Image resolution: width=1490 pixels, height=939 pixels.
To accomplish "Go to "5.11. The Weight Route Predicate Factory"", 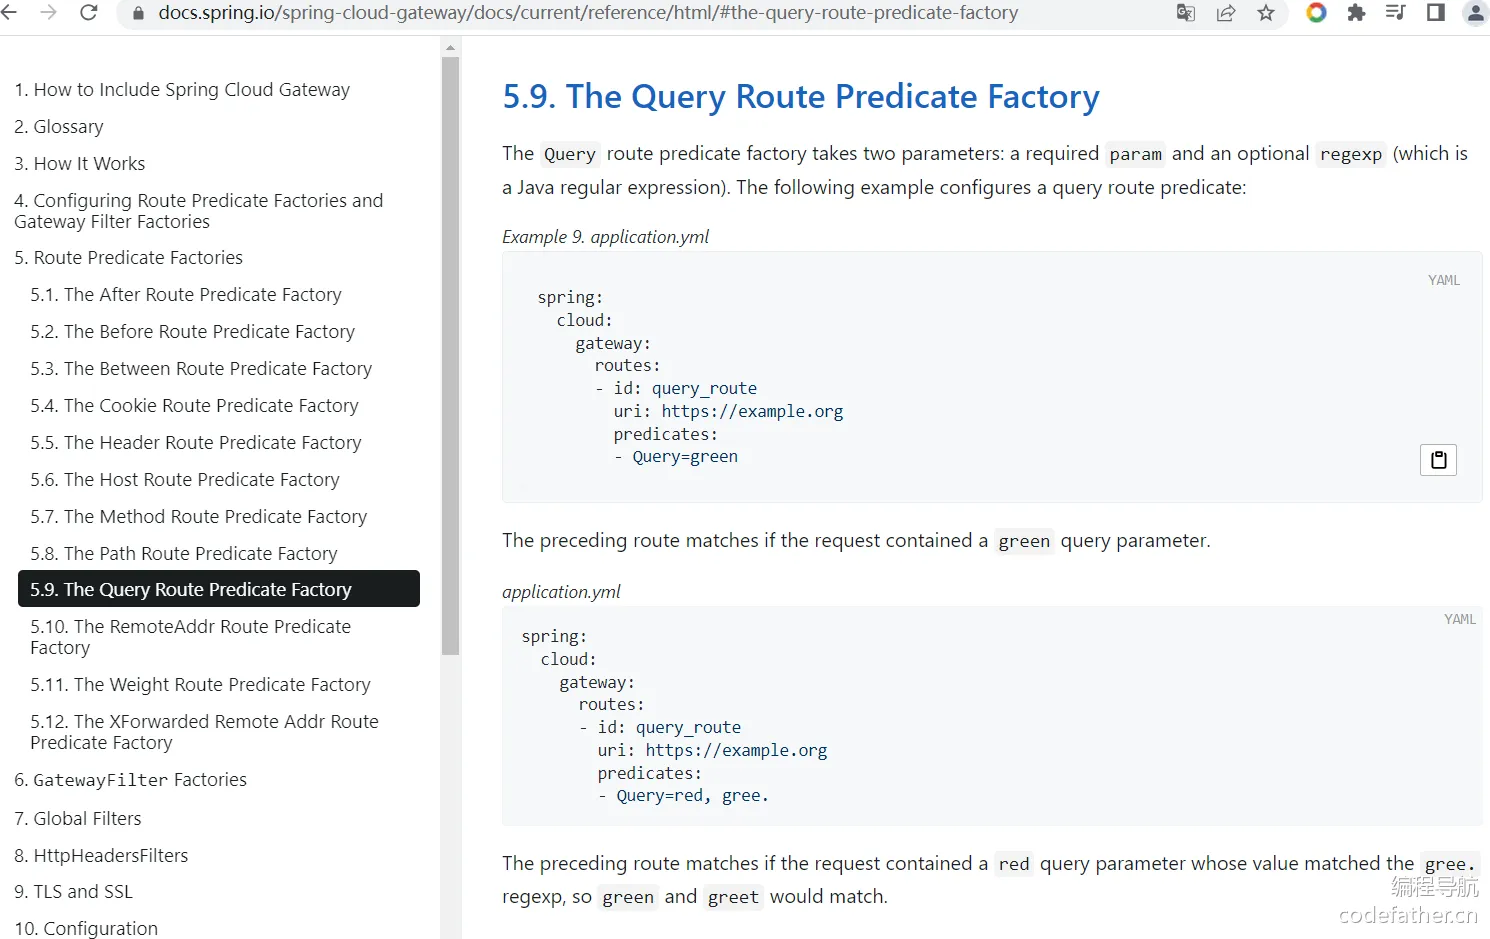I will pos(200,685).
